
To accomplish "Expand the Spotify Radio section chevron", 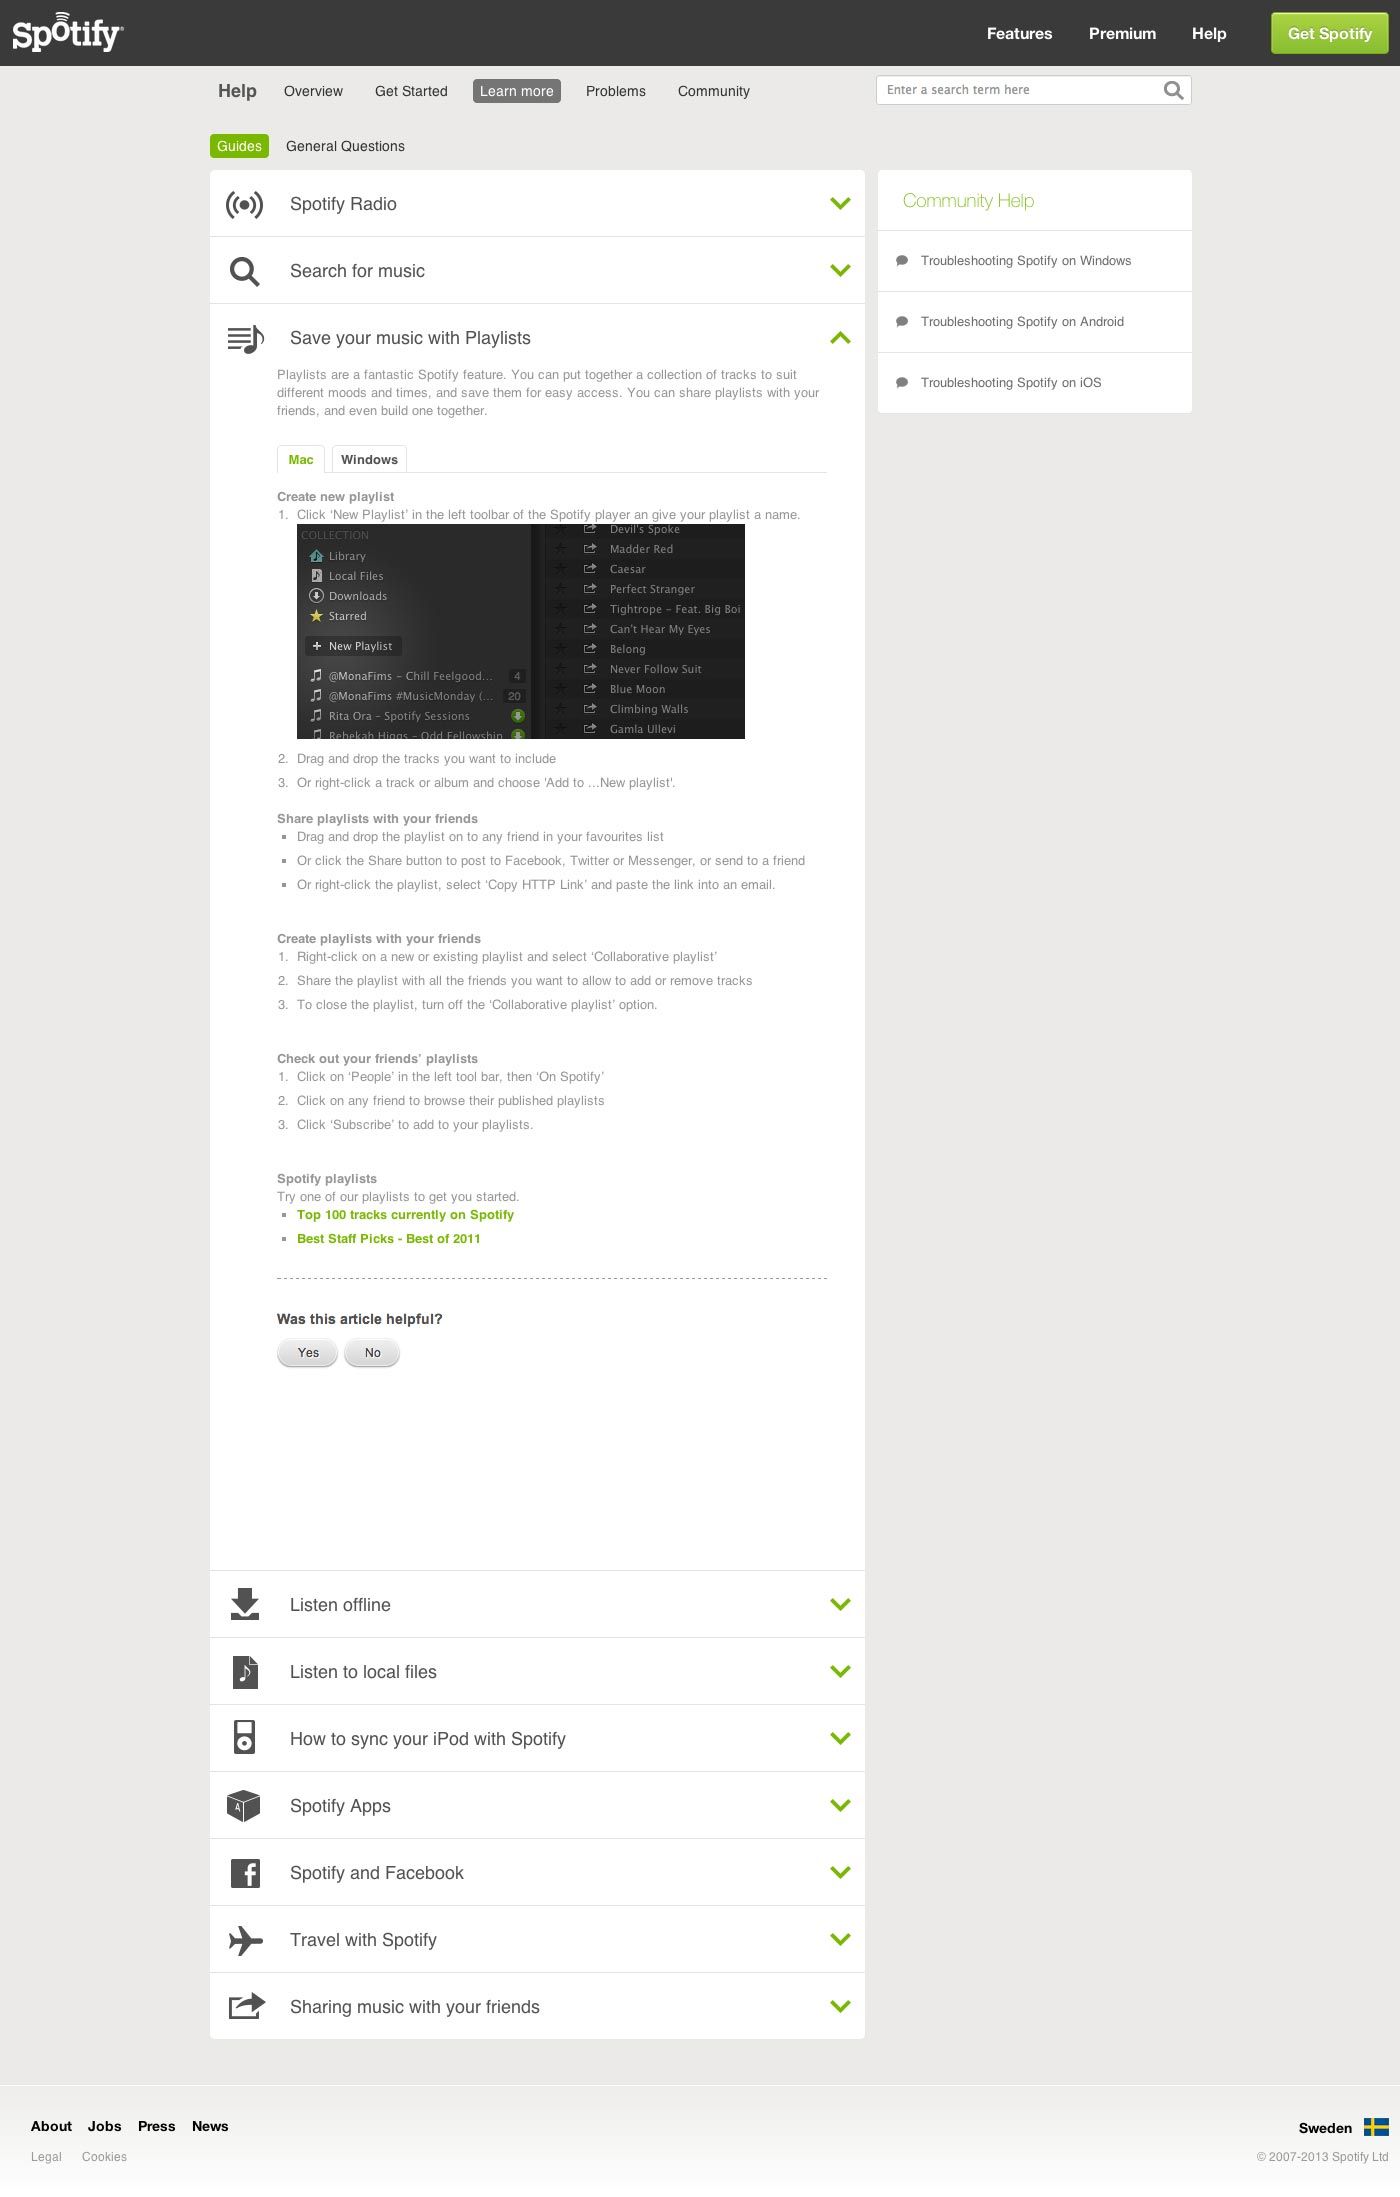I will pos(840,204).
